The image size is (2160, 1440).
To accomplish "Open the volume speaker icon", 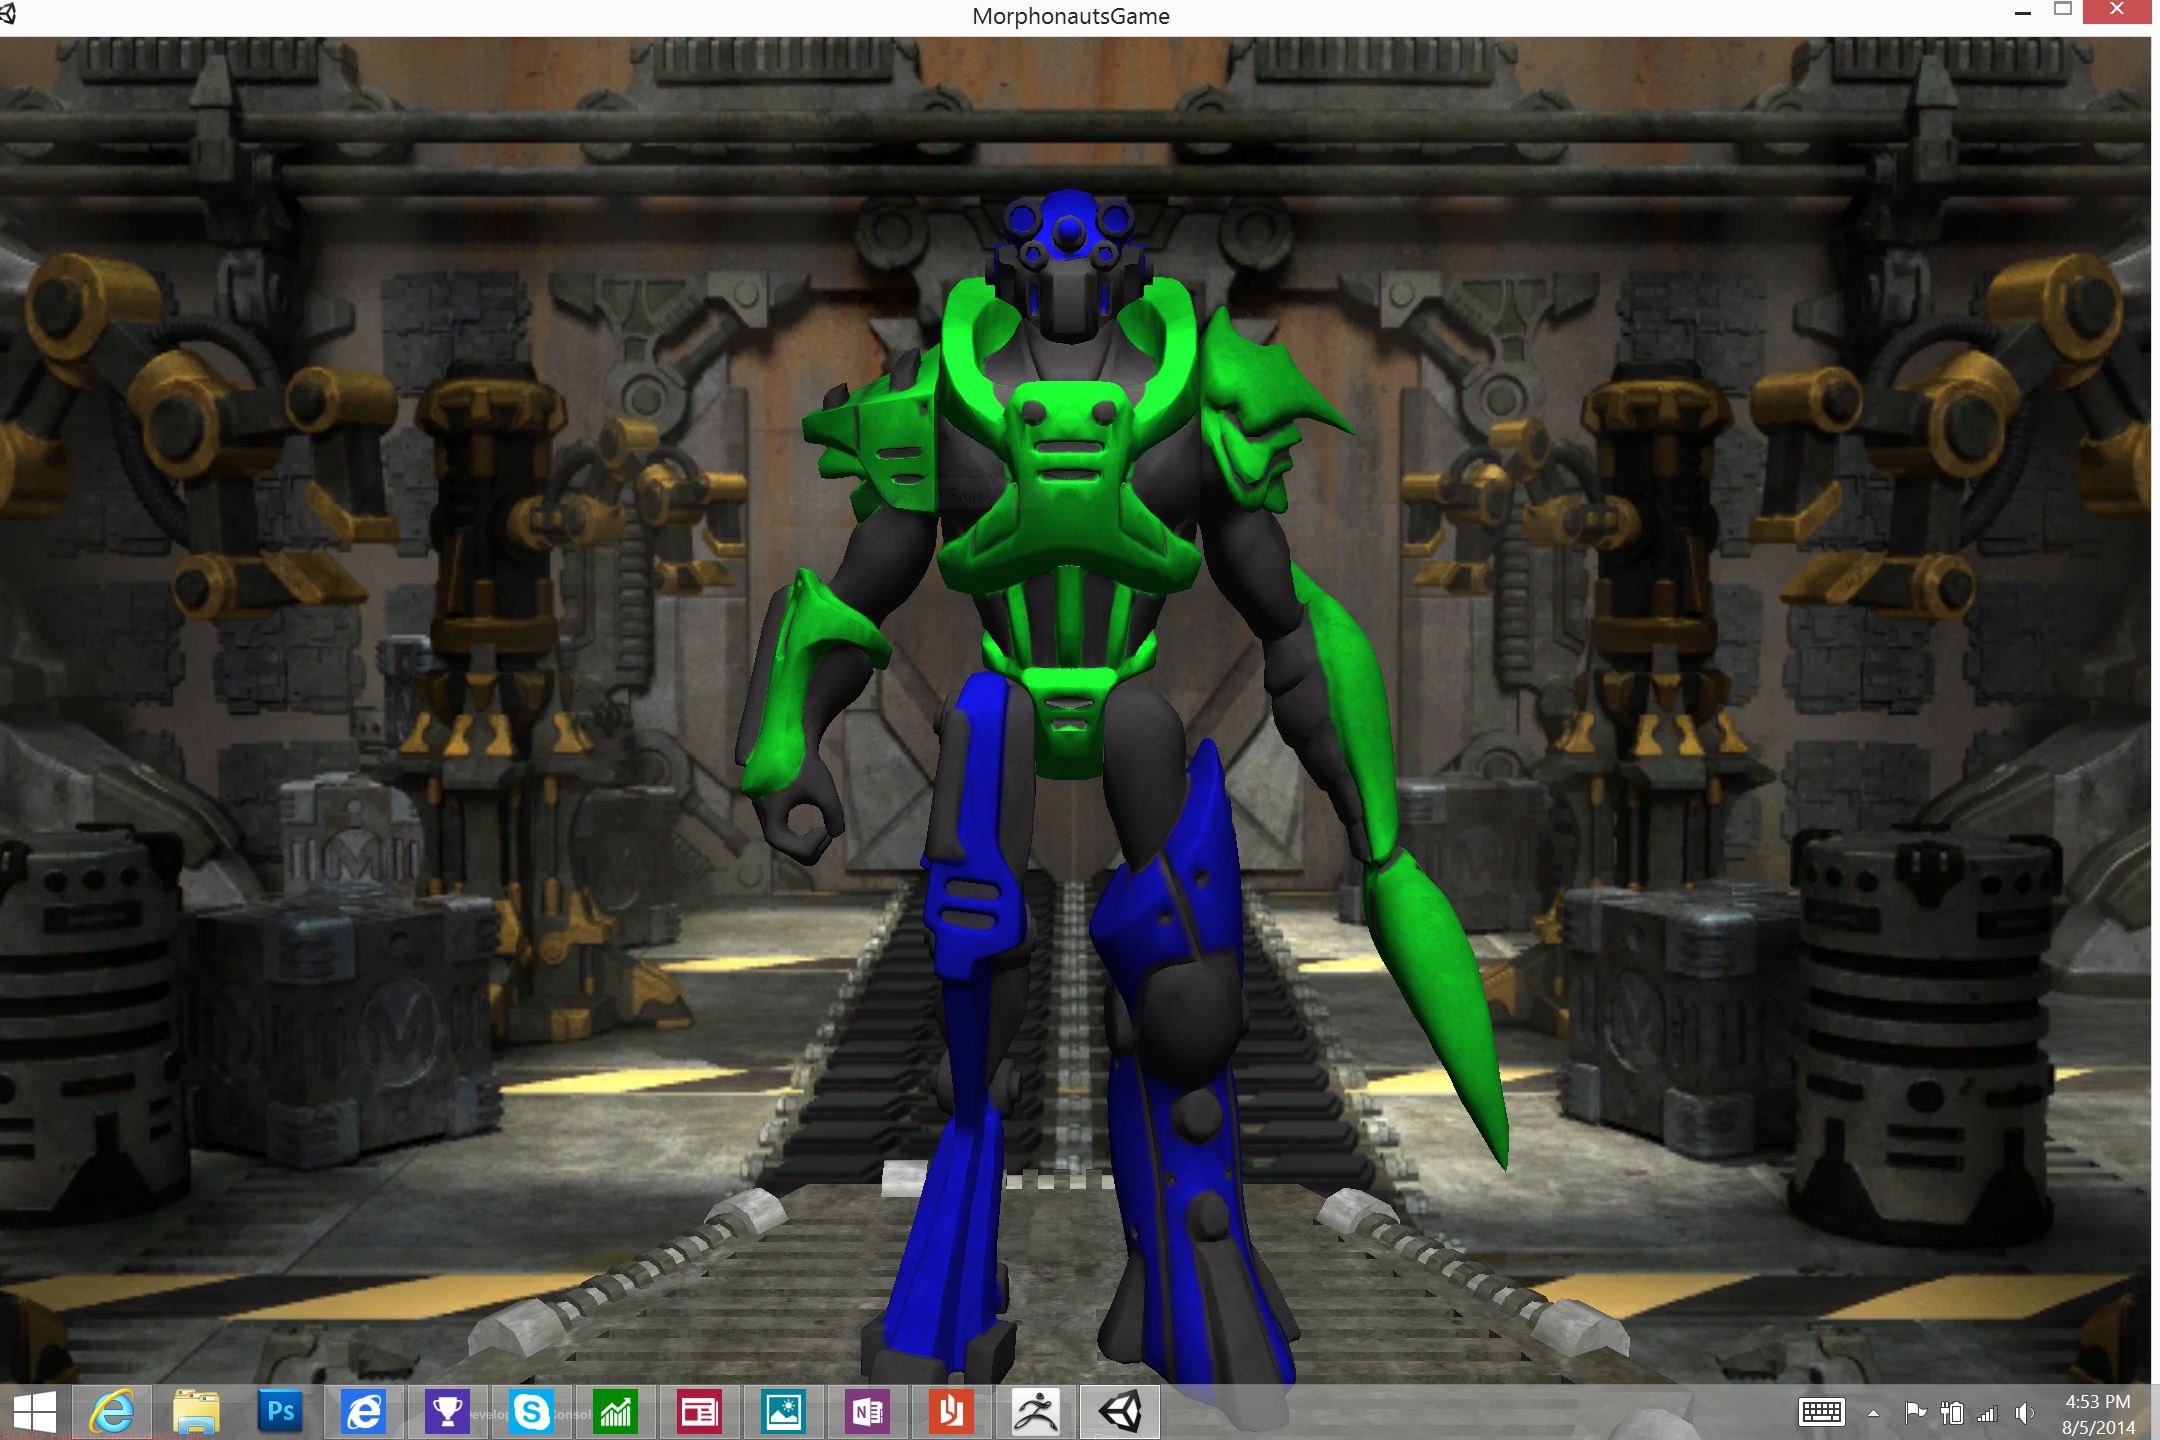I will tap(2024, 1413).
